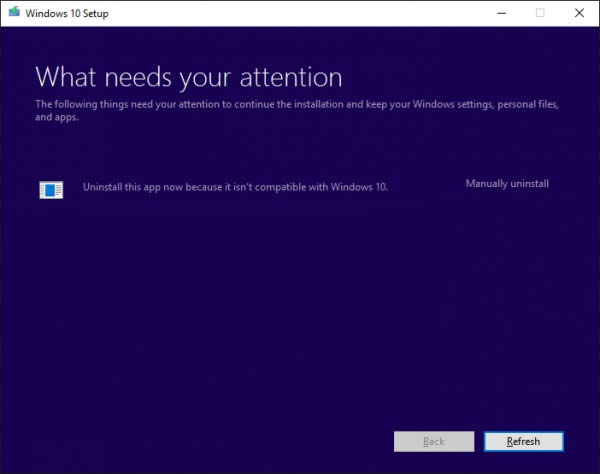Image resolution: width=600 pixels, height=474 pixels.
Task: Click the disabled maximize button
Action: pos(540,13)
